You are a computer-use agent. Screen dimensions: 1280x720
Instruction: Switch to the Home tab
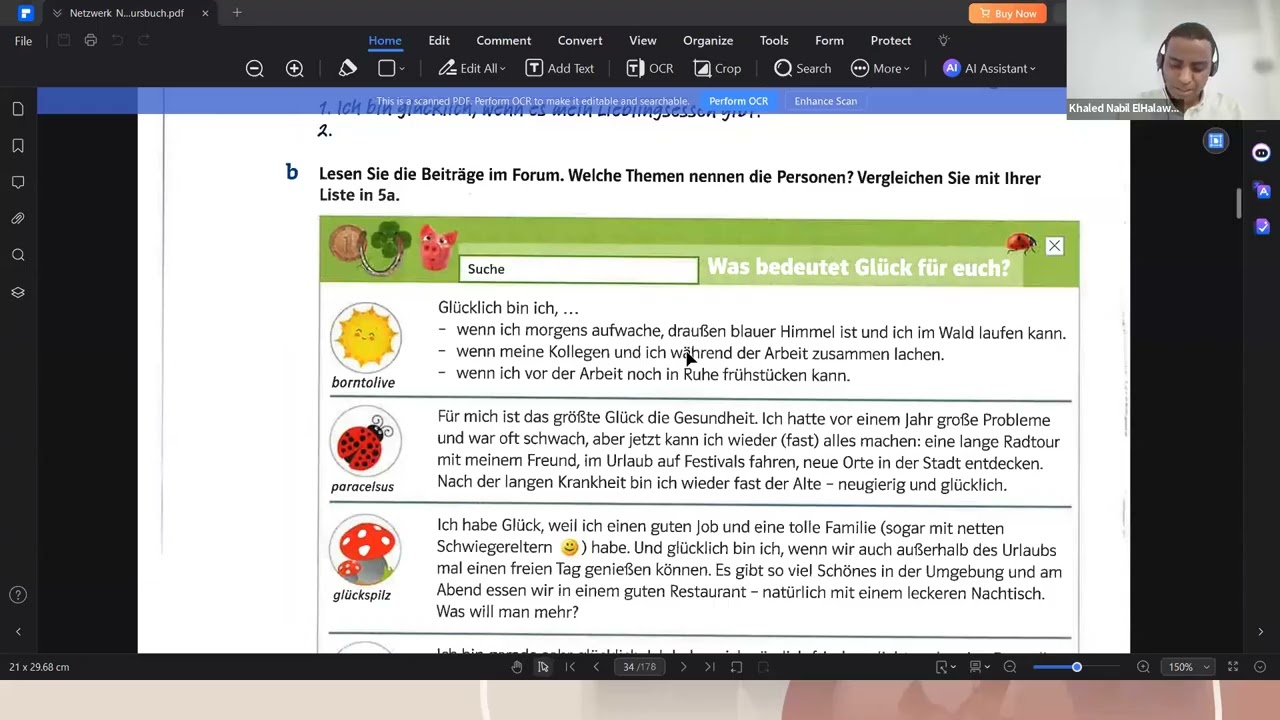[385, 40]
